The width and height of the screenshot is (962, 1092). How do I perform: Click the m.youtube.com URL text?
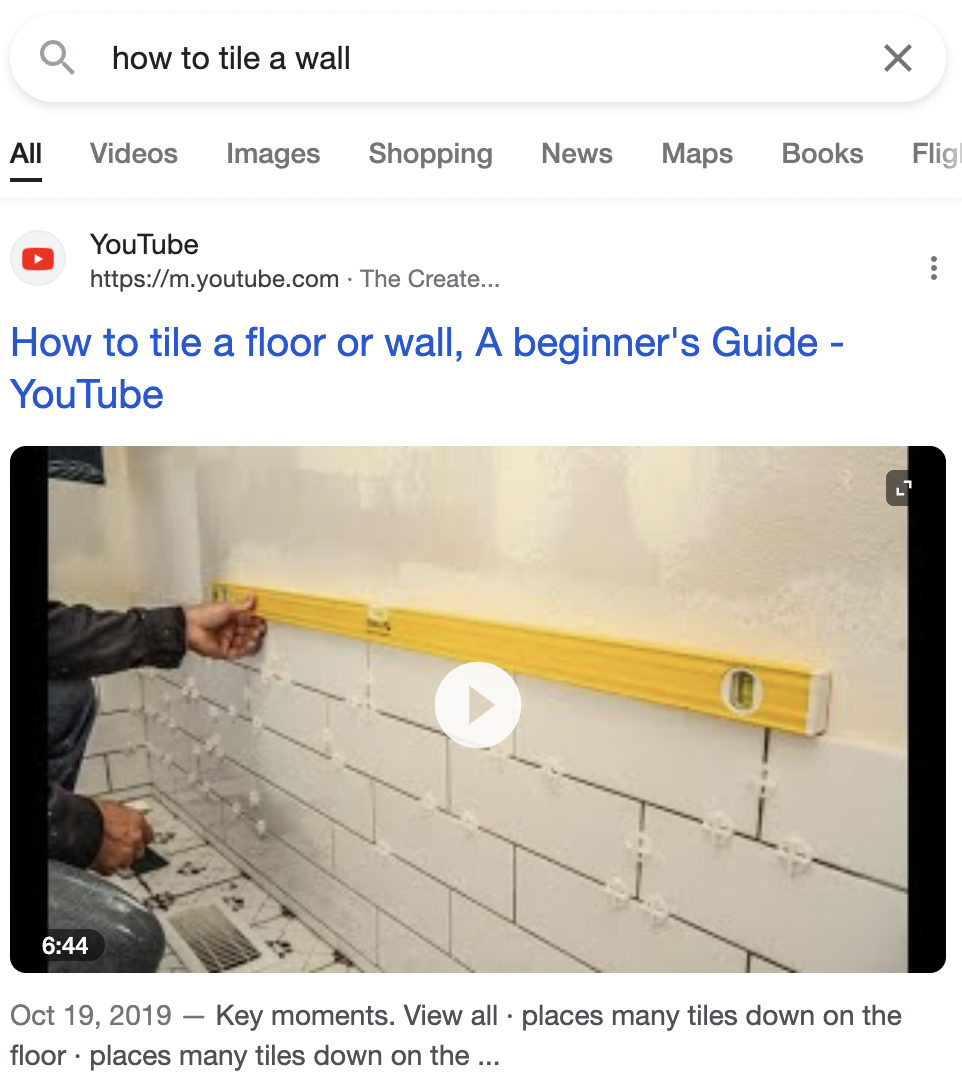click(215, 279)
